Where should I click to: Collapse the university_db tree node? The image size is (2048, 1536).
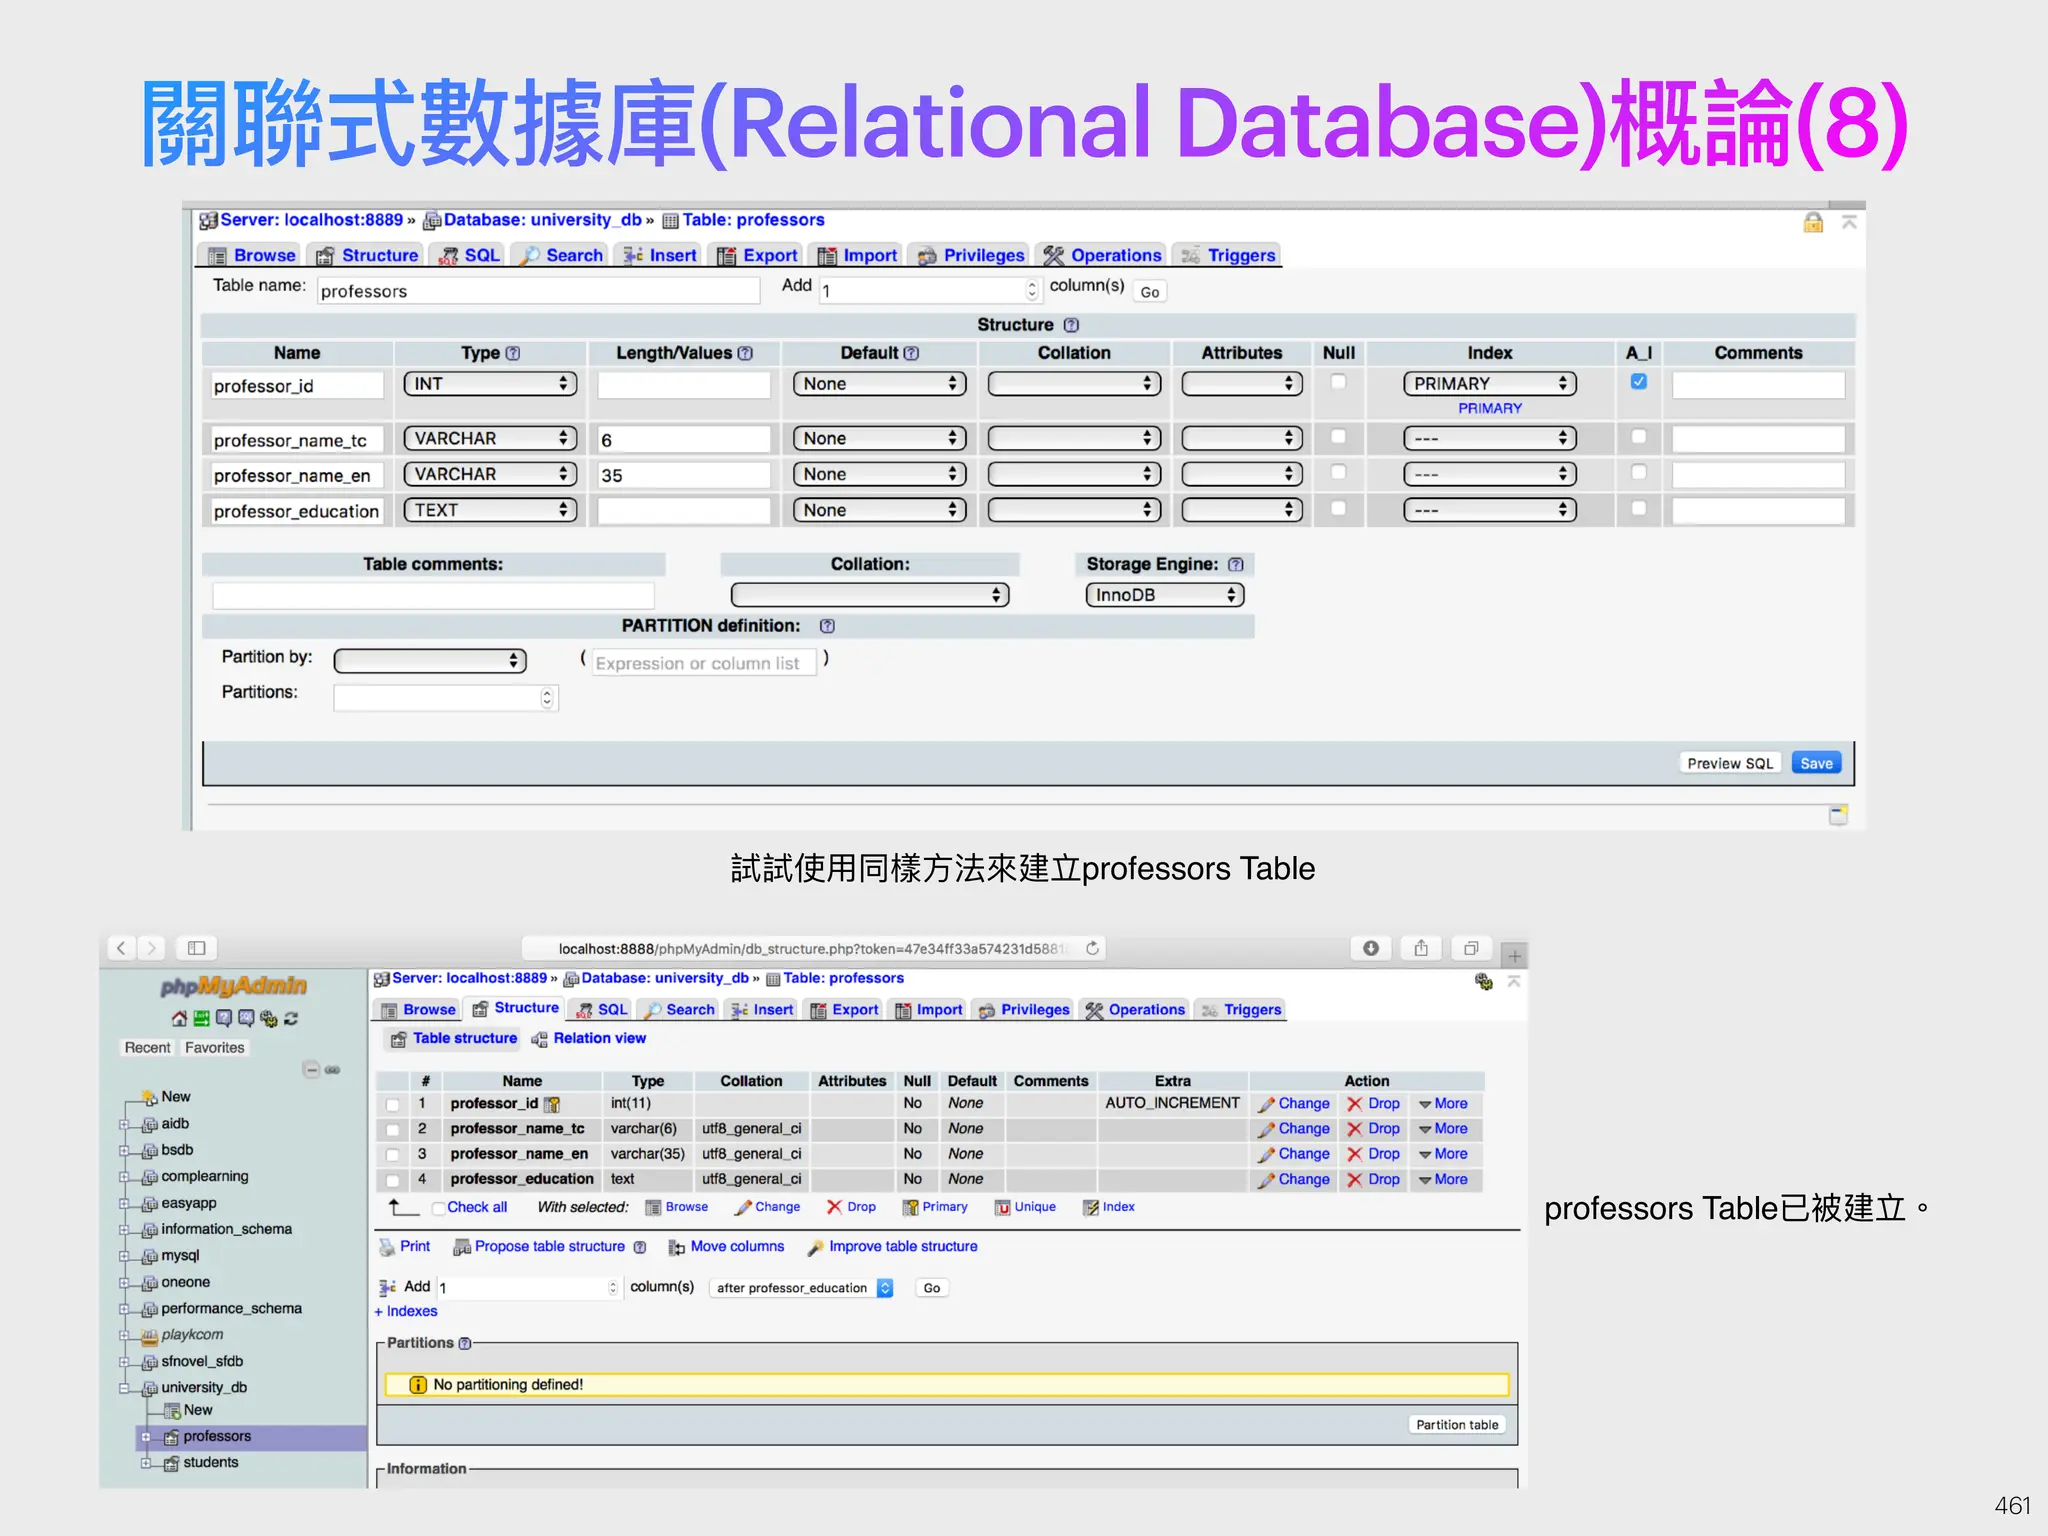(125, 1388)
